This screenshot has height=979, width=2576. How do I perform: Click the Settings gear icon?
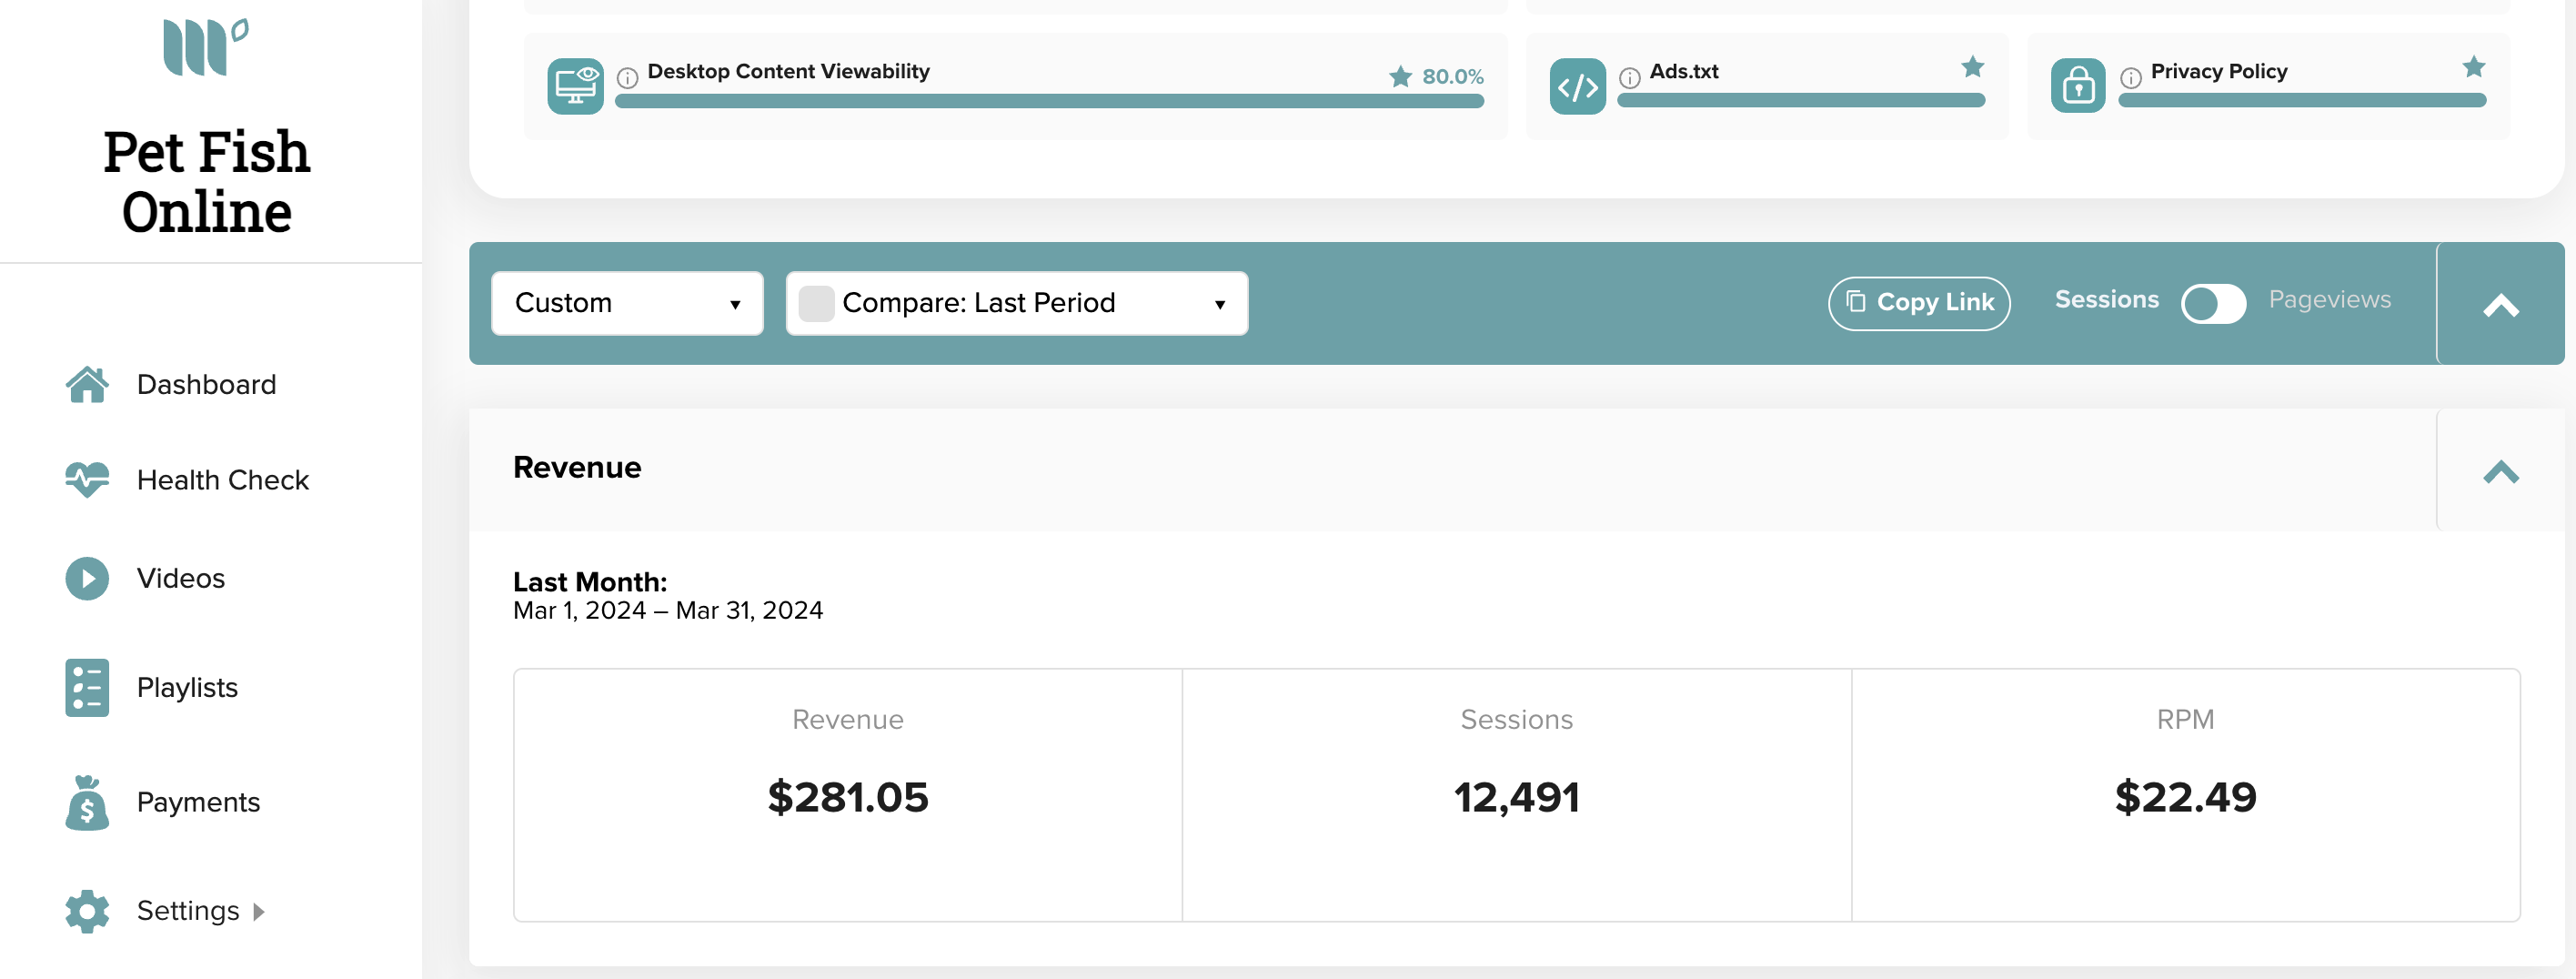(x=87, y=910)
